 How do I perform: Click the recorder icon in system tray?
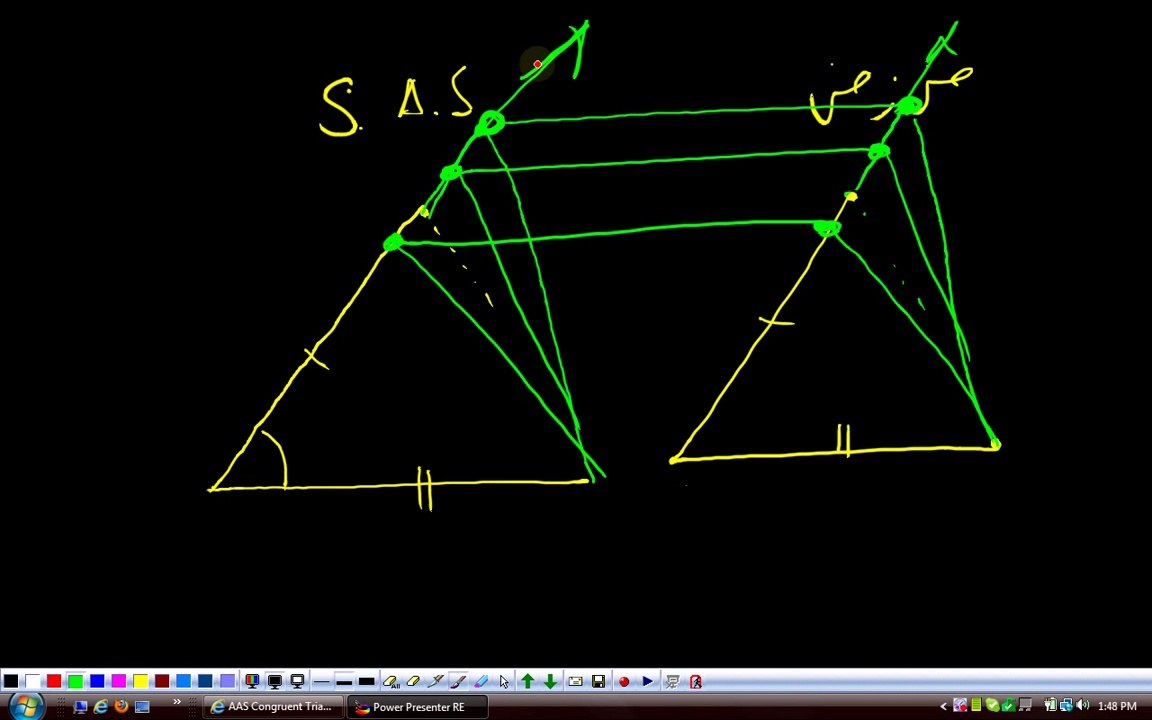[x=960, y=706]
